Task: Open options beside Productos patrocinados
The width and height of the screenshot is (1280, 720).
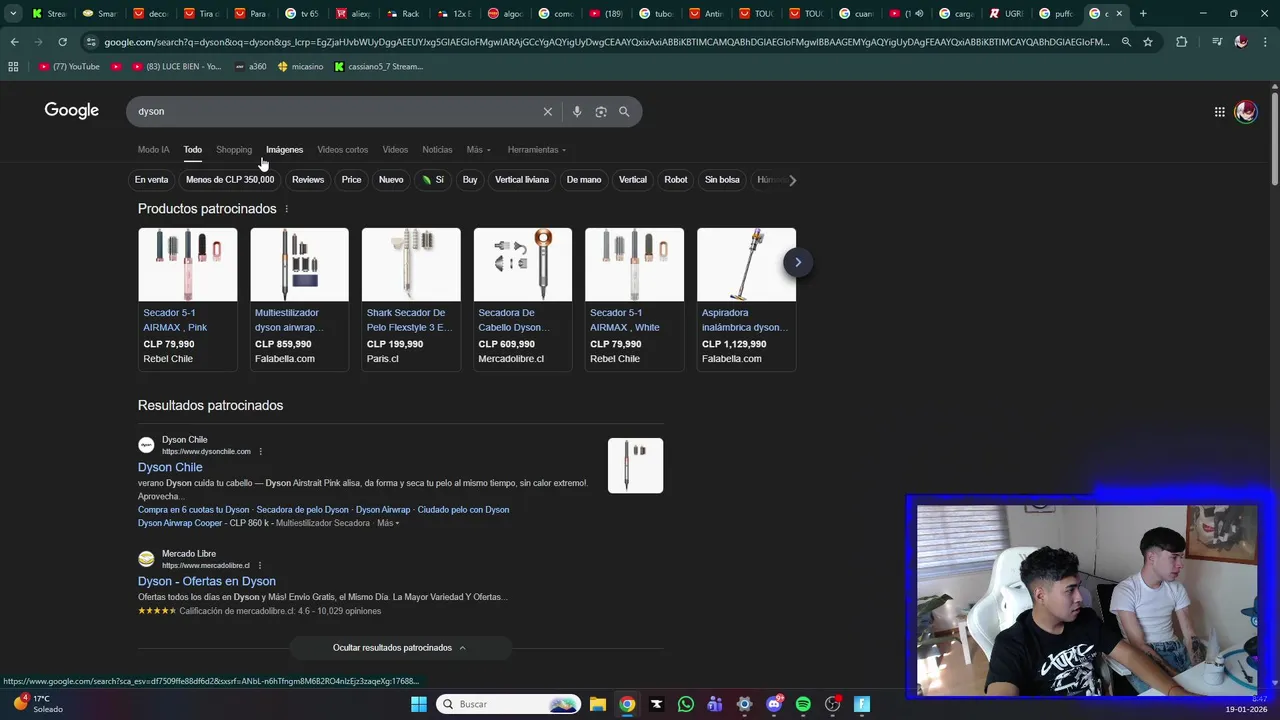Action: (x=286, y=209)
